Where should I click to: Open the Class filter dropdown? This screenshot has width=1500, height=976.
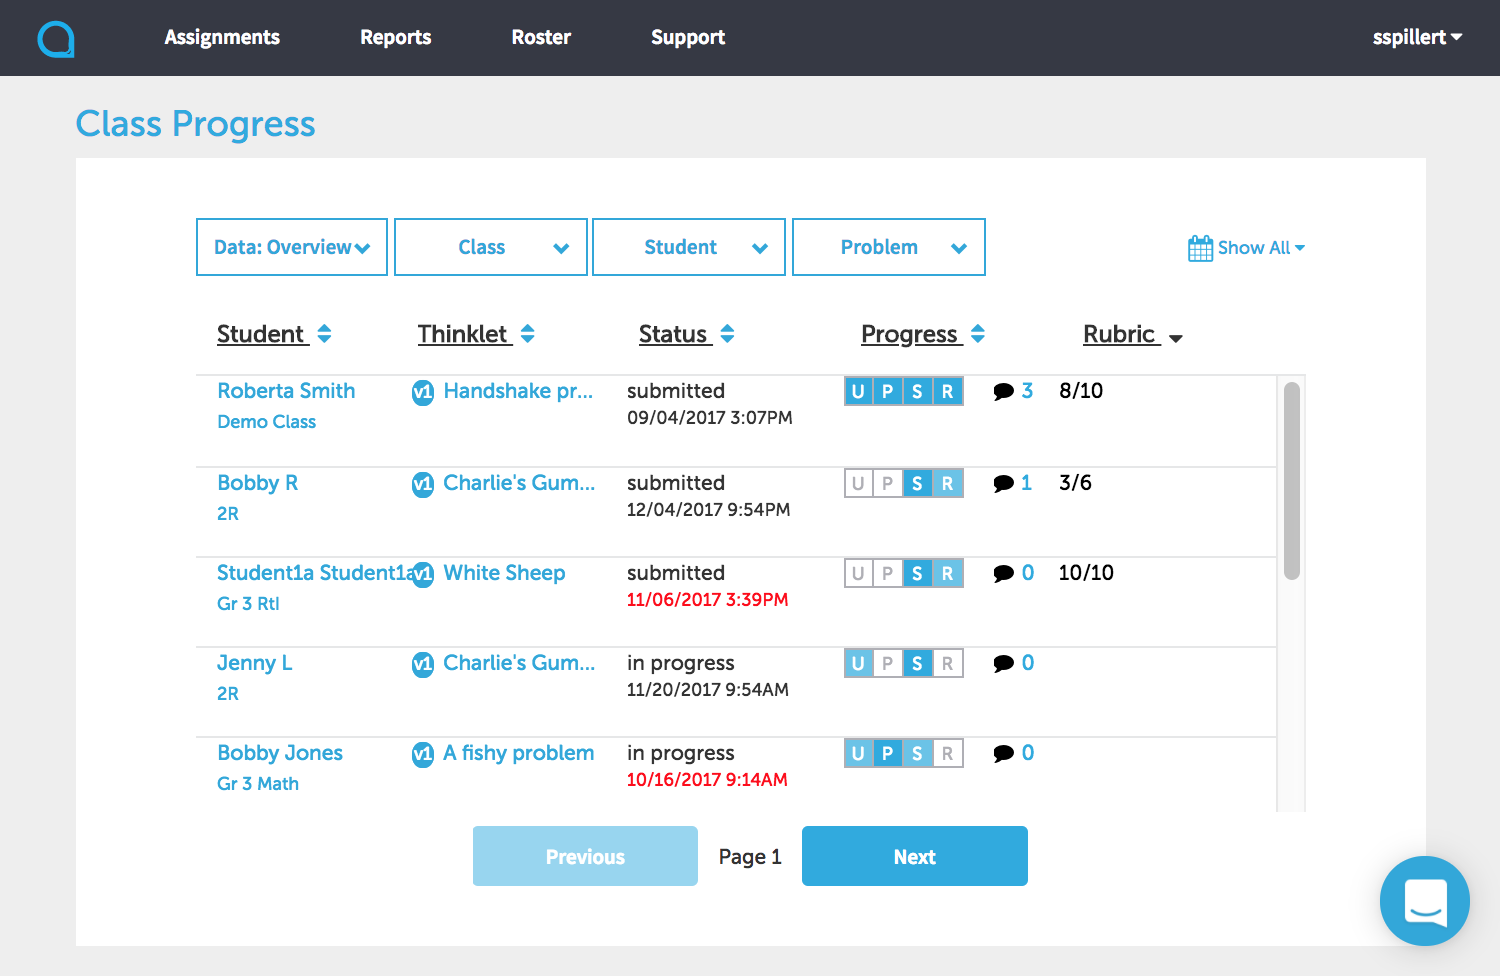[x=491, y=247]
